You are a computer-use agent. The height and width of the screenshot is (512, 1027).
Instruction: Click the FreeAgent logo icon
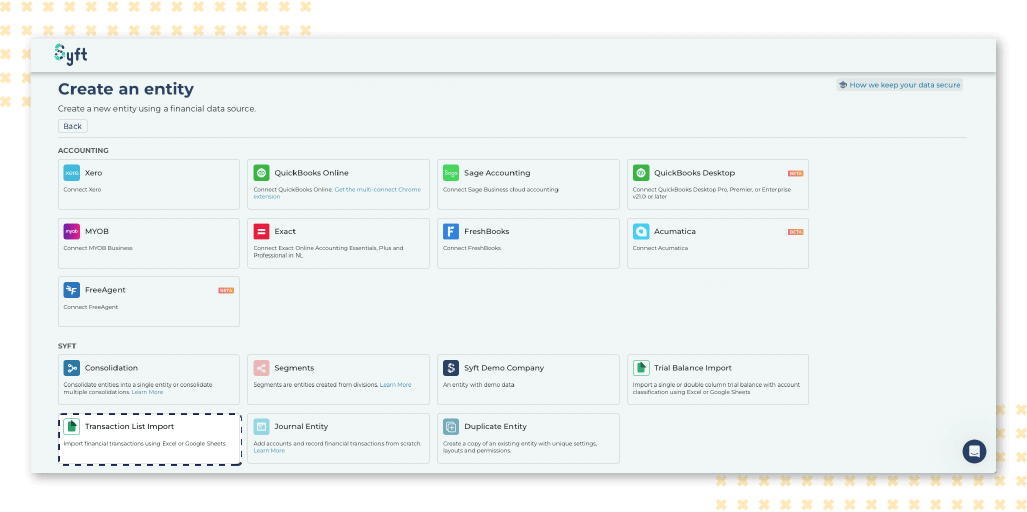(x=71, y=290)
